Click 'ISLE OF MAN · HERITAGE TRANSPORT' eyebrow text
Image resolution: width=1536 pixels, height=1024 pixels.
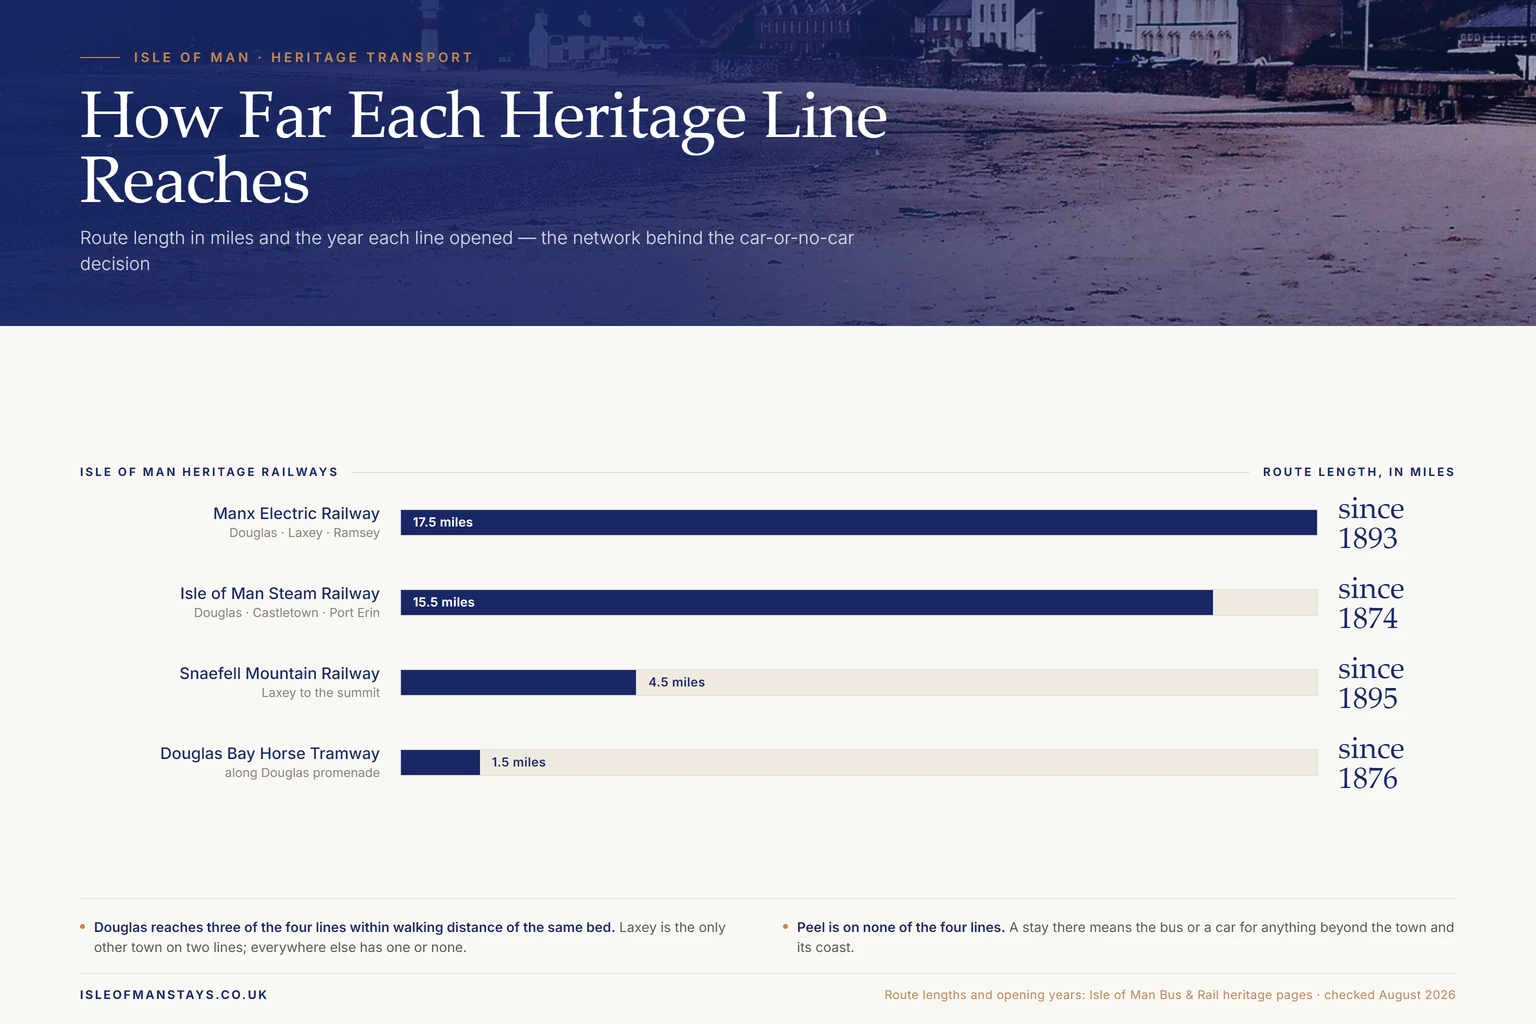pos(303,58)
